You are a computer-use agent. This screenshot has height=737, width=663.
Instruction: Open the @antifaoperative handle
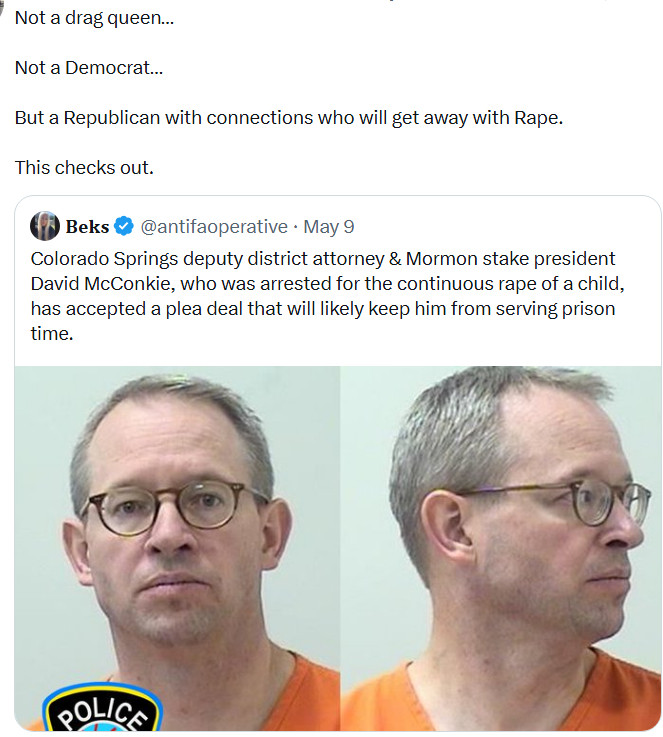pyautogui.click(x=214, y=227)
